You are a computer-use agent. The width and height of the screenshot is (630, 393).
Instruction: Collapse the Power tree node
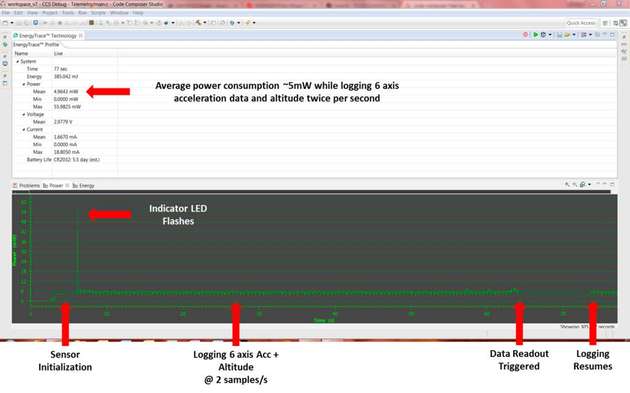pos(24,84)
